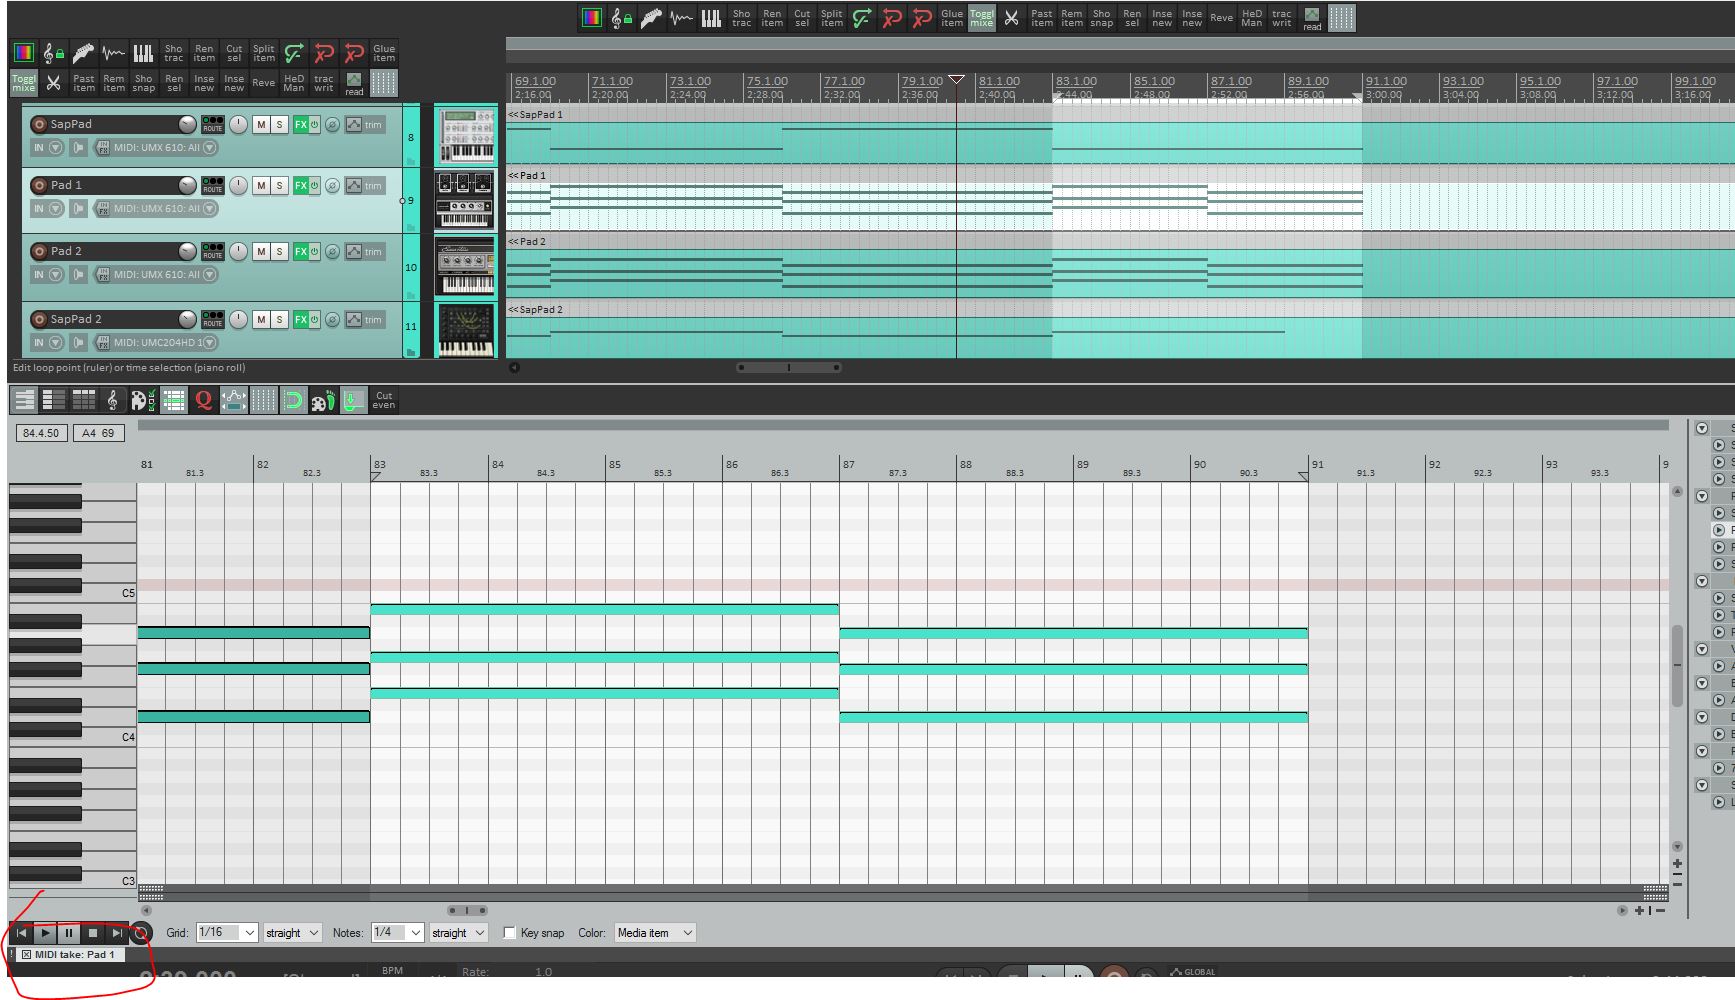The height and width of the screenshot is (1000, 1735).
Task: Click the piano keys icon in the floating top toolbar
Action: point(712,18)
